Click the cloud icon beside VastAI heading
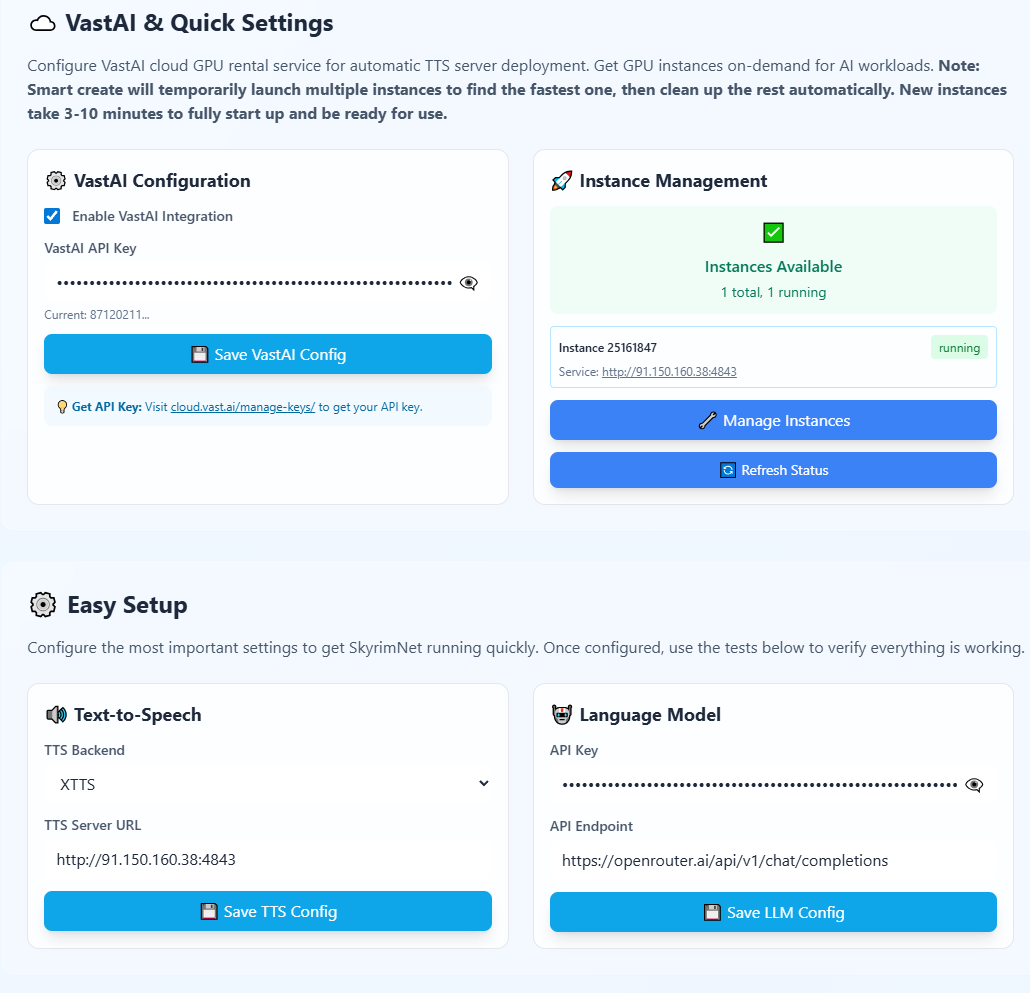Viewport: 1030px width, 993px height. (42, 24)
